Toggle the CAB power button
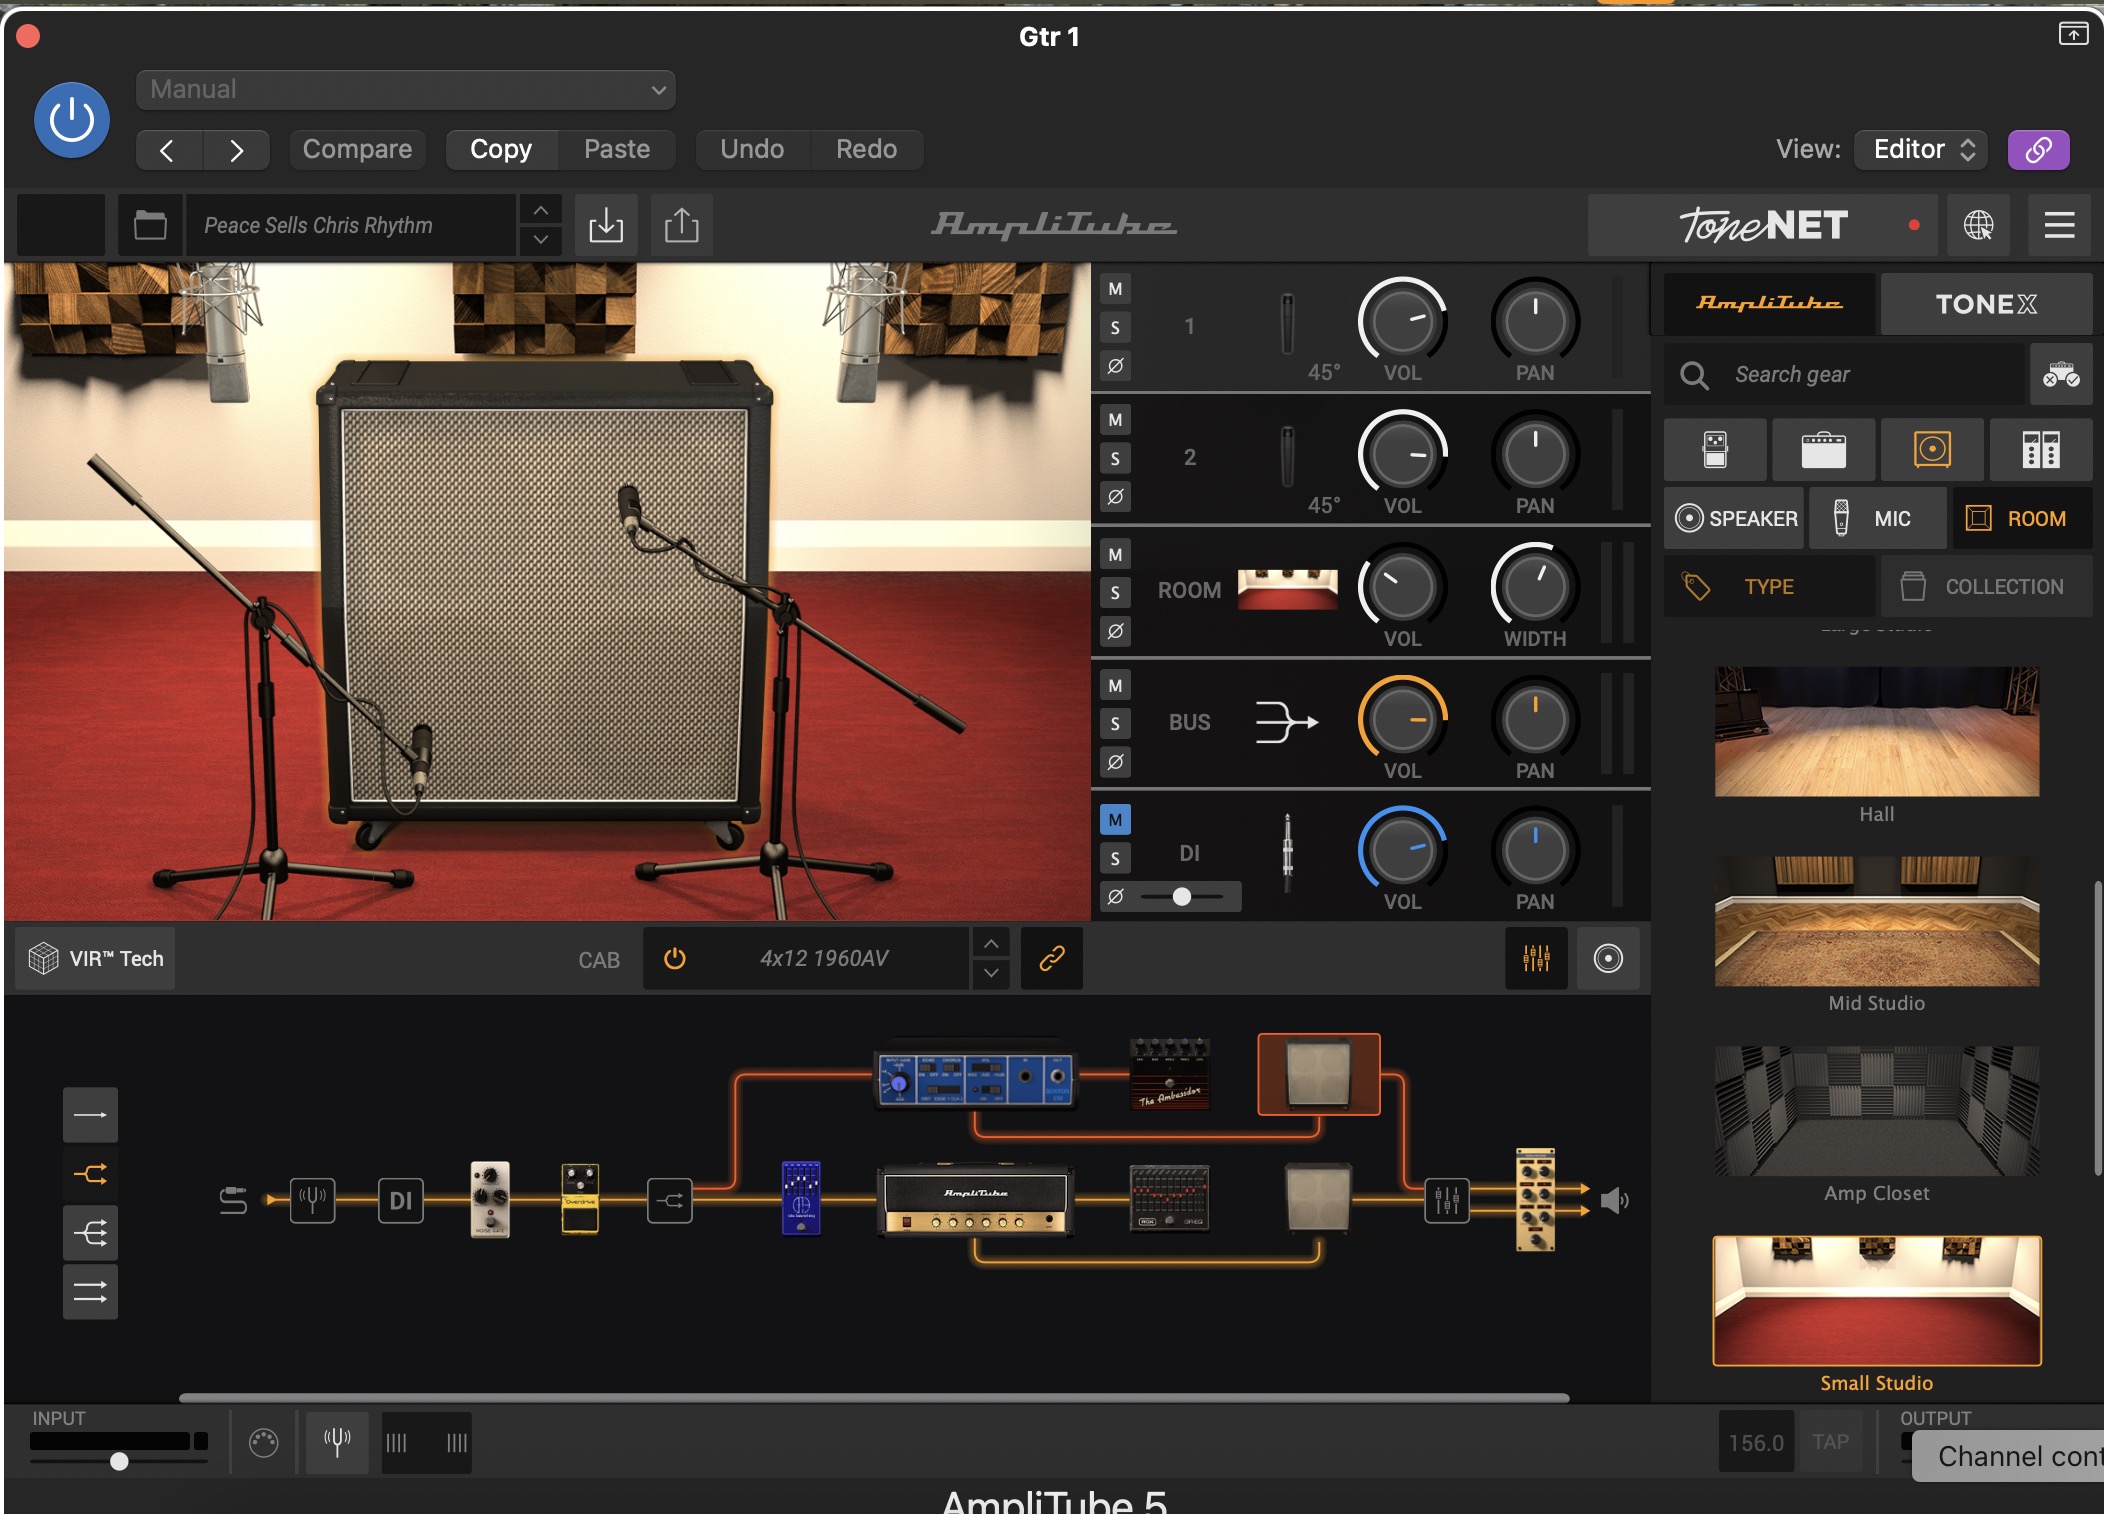Image resolution: width=2104 pixels, height=1514 pixels. coord(675,958)
